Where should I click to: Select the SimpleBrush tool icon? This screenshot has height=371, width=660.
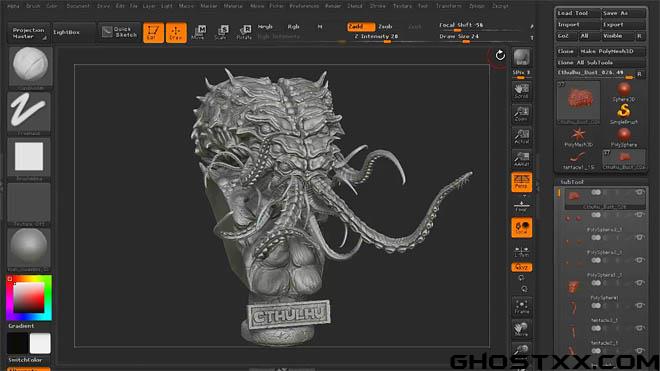click(624, 114)
